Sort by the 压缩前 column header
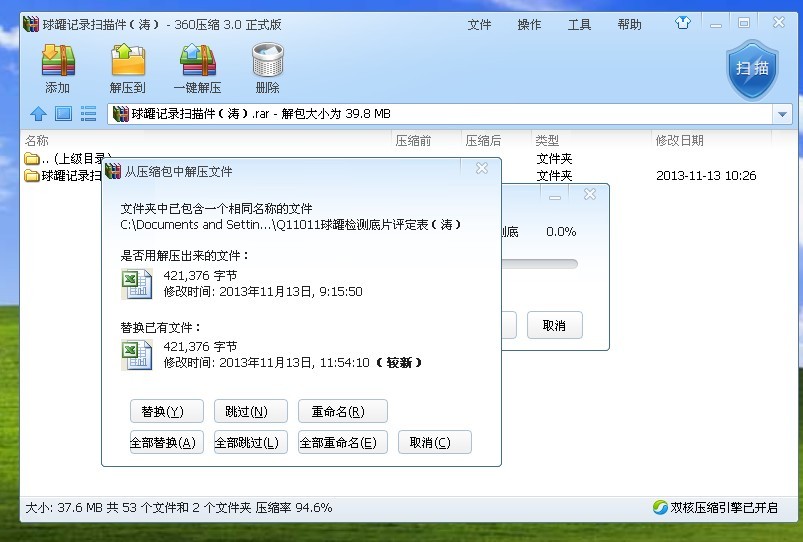 413,140
